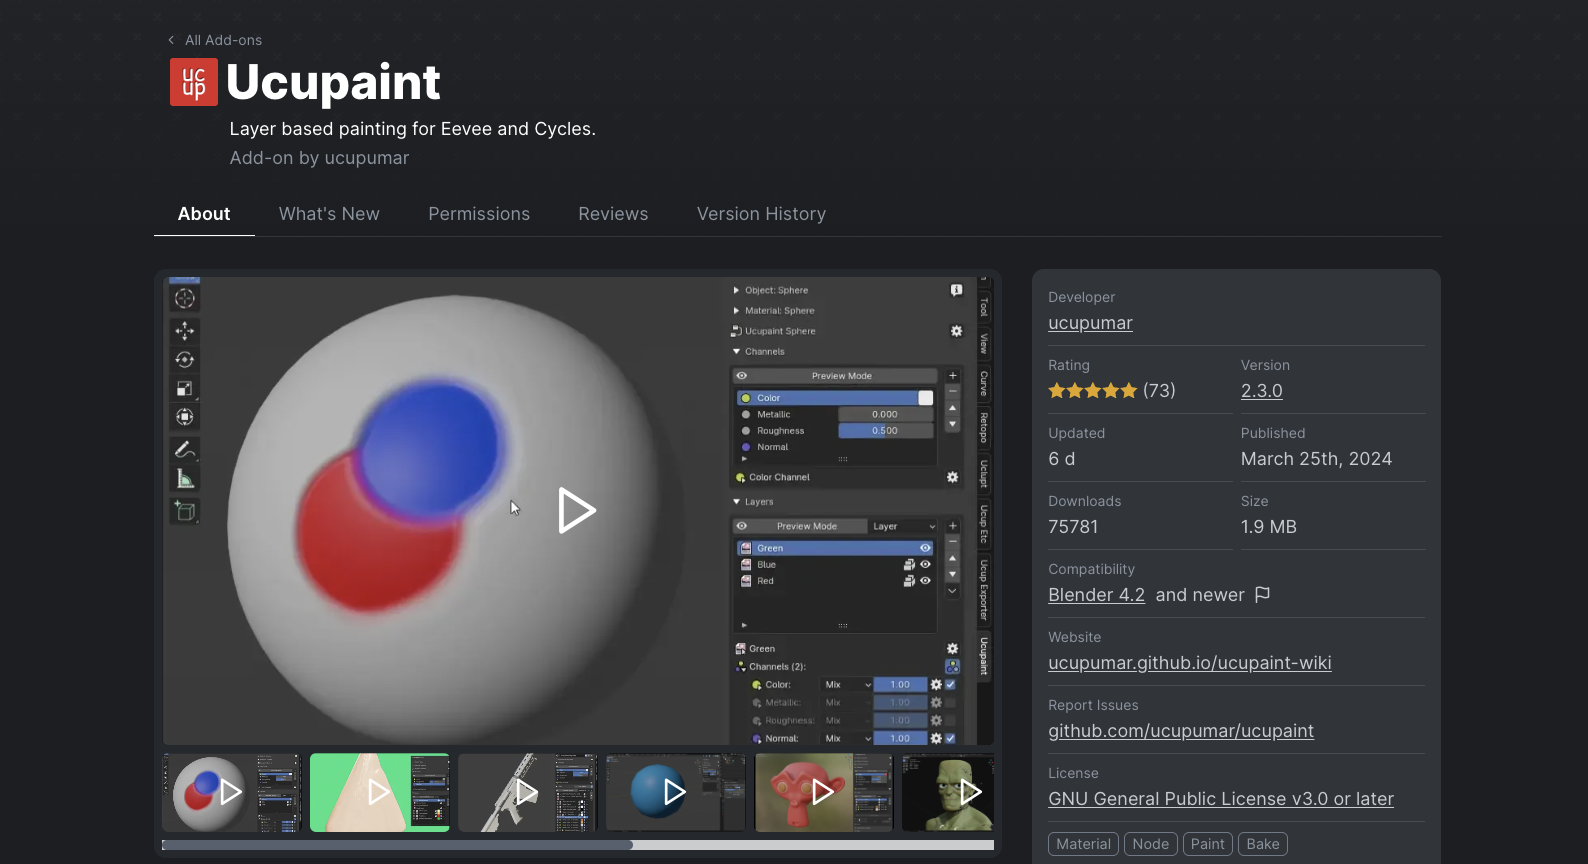Click the Paint tag
Screen dimensions: 1588x864
pos(1208,844)
